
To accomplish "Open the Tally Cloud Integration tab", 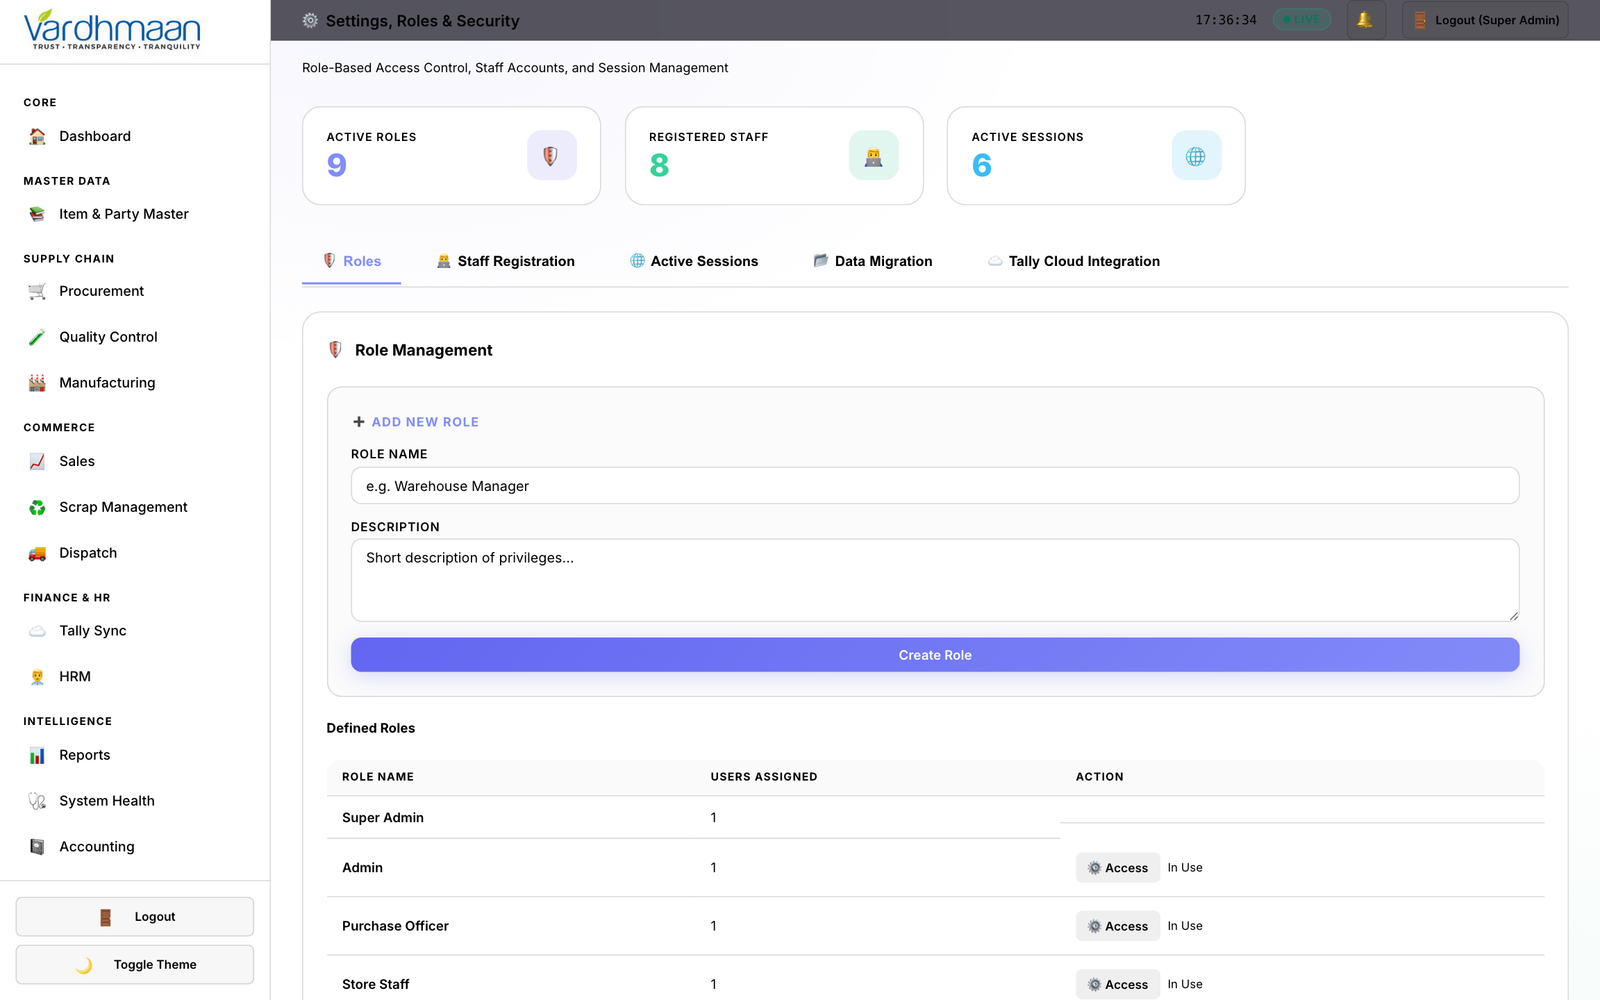I will [x=1074, y=261].
